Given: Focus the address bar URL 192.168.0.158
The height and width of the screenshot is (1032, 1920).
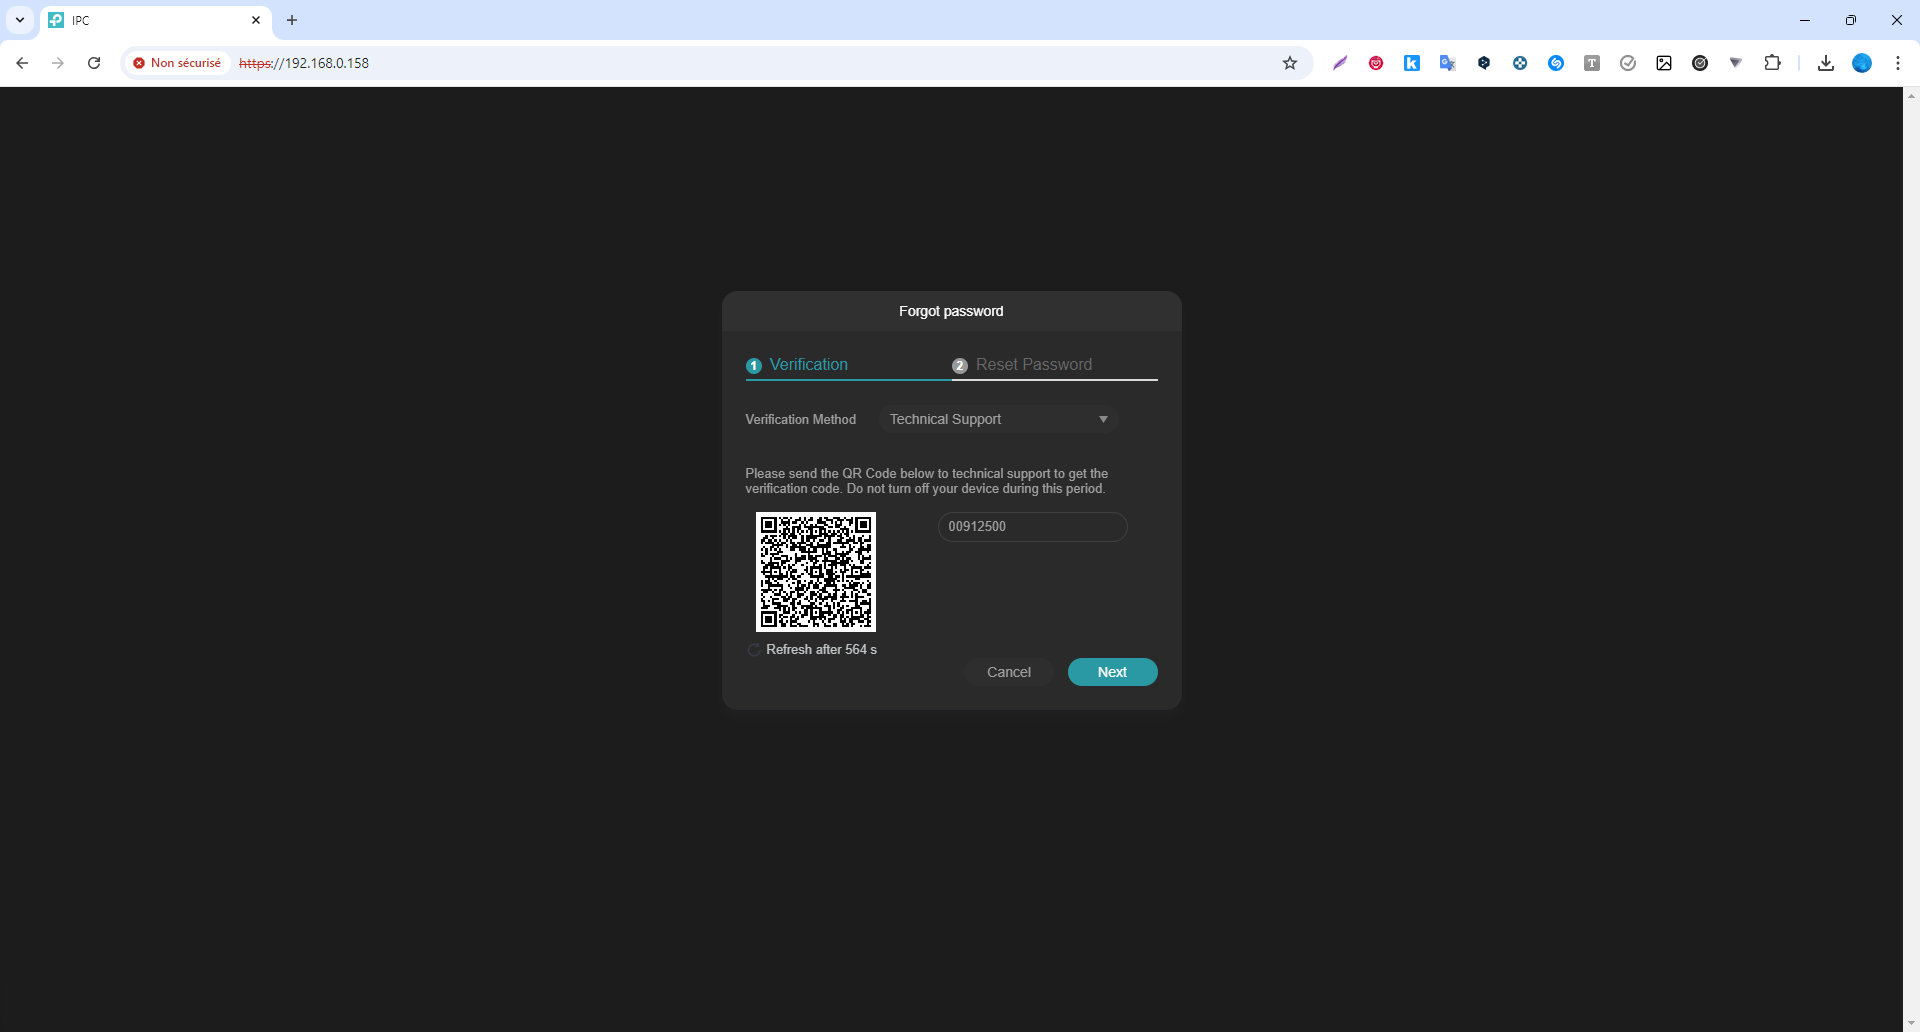Looking at the screenshot, I should pyautogui.click(x=304, y=63).
